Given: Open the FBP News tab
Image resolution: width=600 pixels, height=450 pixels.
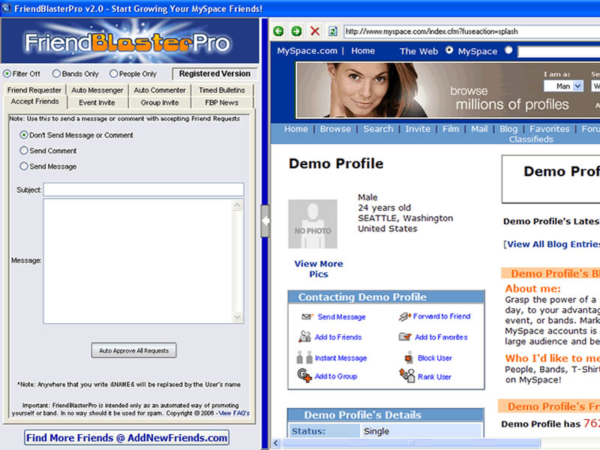Looking at the screenshot, I should (x=222, y=103).
